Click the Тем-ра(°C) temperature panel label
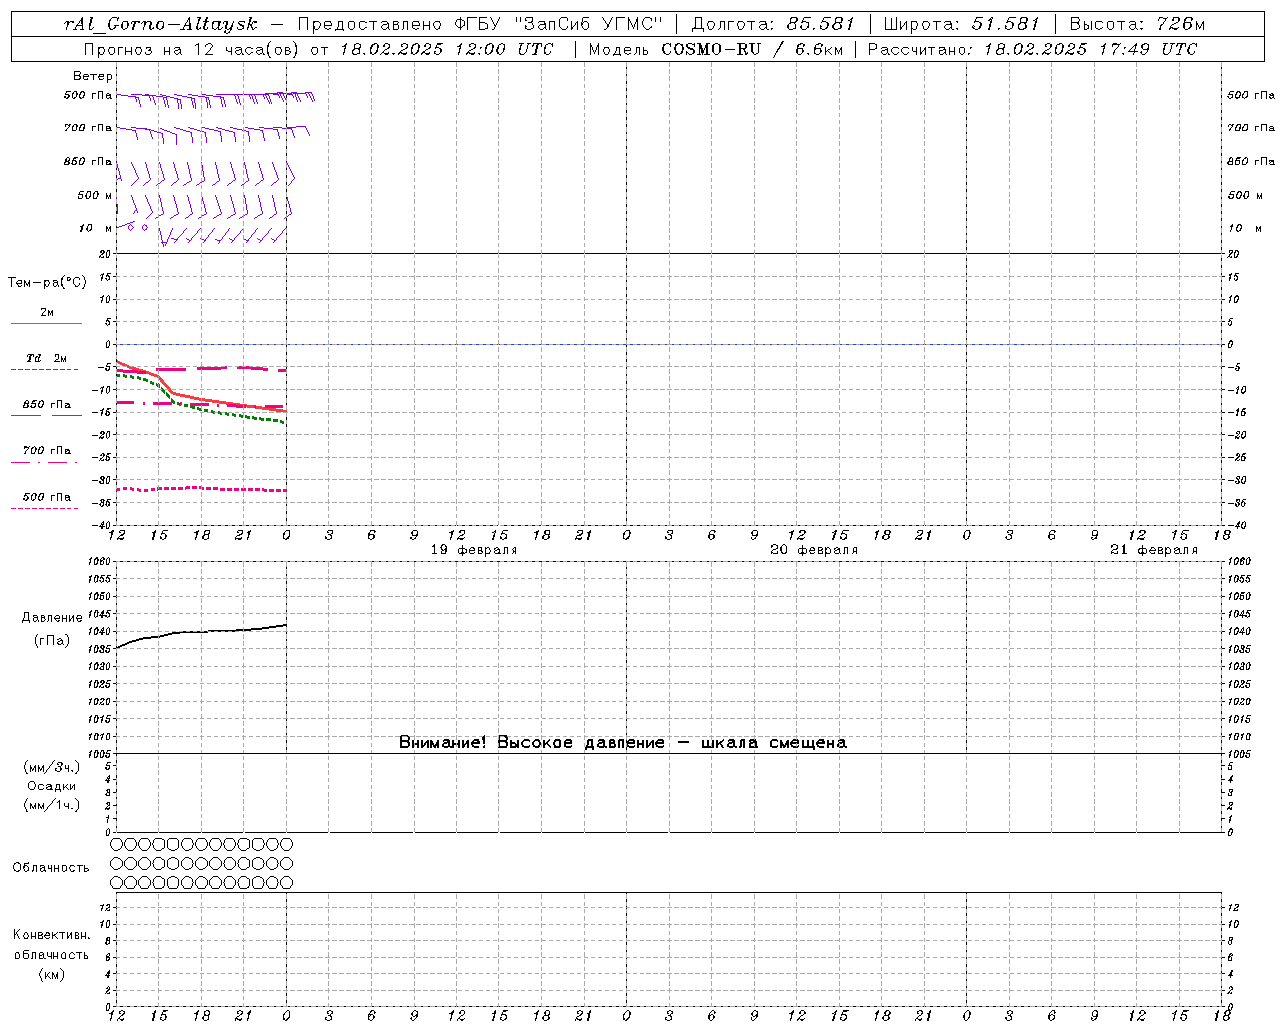Viewport: 1280px width, 1024px height. point(47,282)
